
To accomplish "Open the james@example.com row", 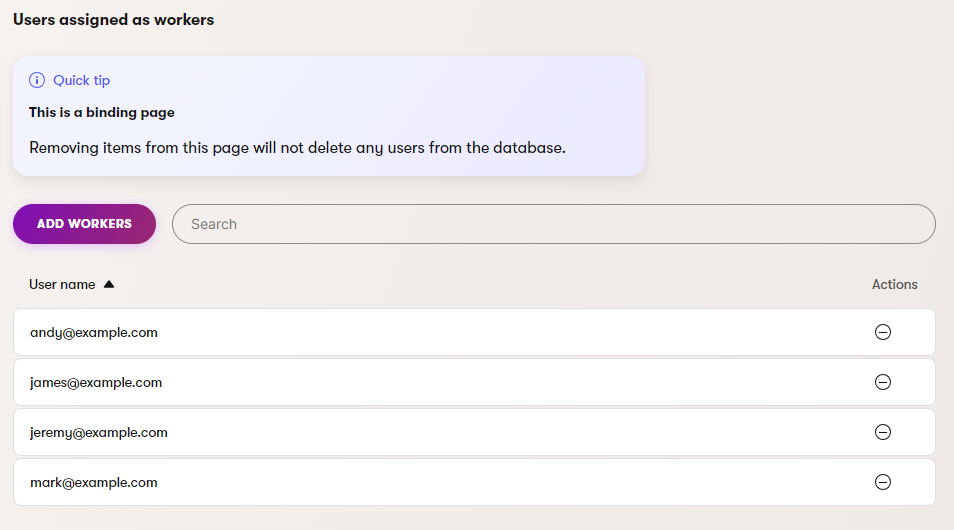I will click(96, 382).
